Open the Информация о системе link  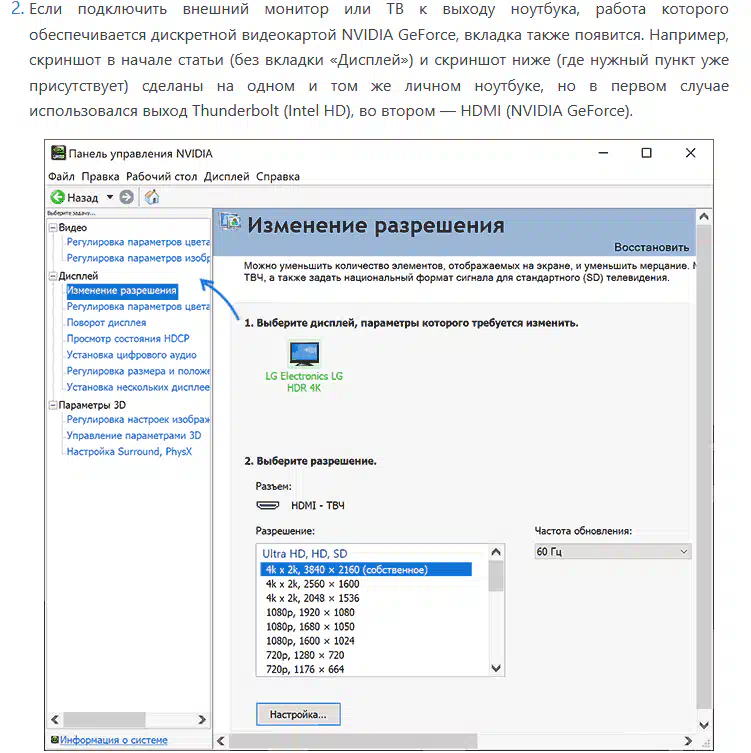[x=114, y=740]
